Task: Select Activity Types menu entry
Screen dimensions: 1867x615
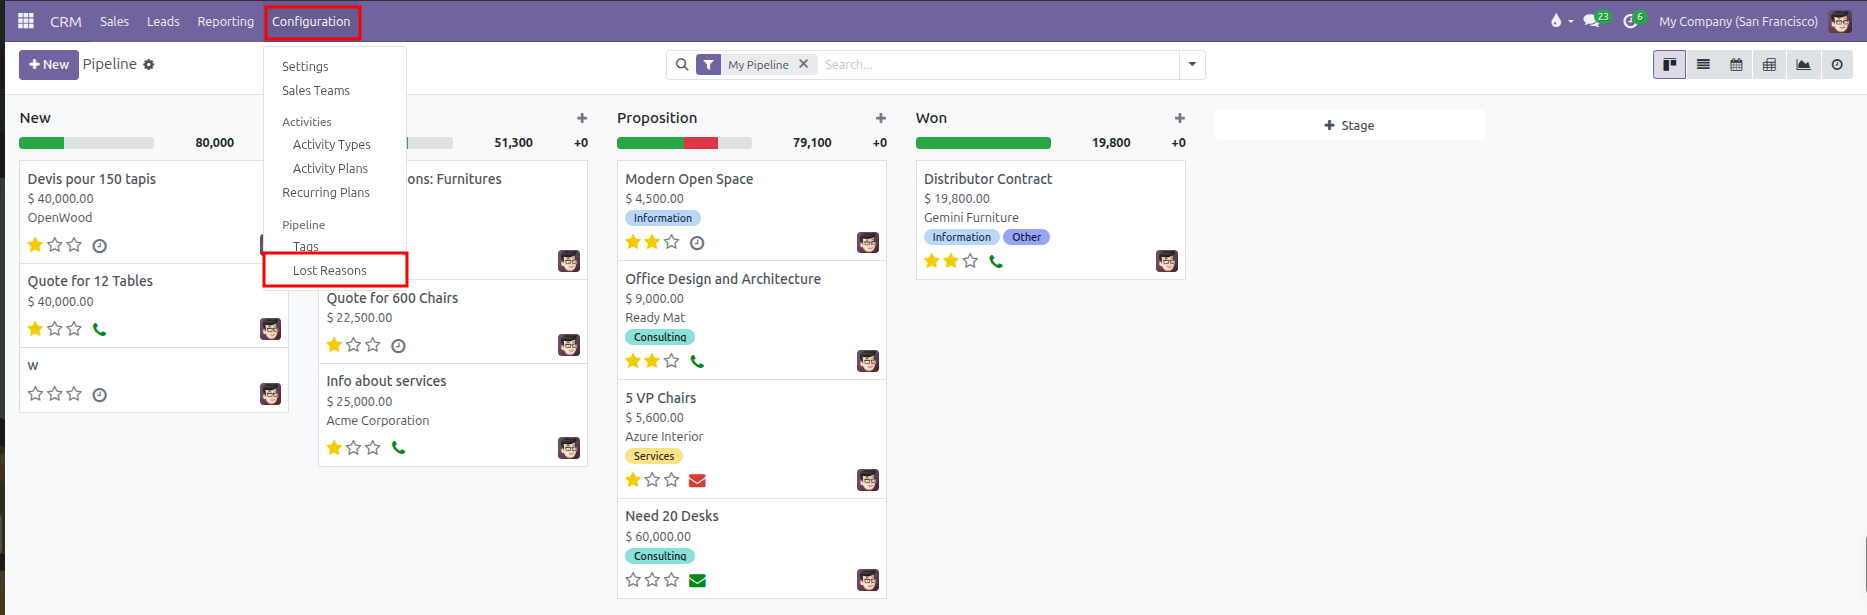Action: coord(331,144)
